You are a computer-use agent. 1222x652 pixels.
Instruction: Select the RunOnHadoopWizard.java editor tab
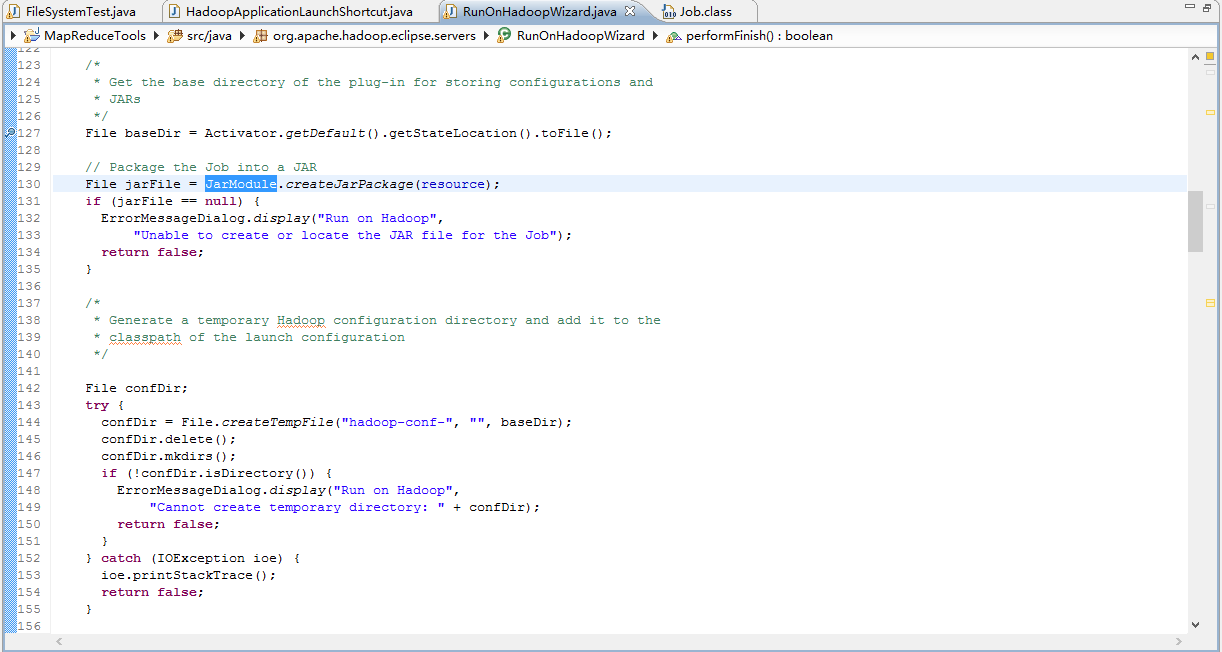539,12
